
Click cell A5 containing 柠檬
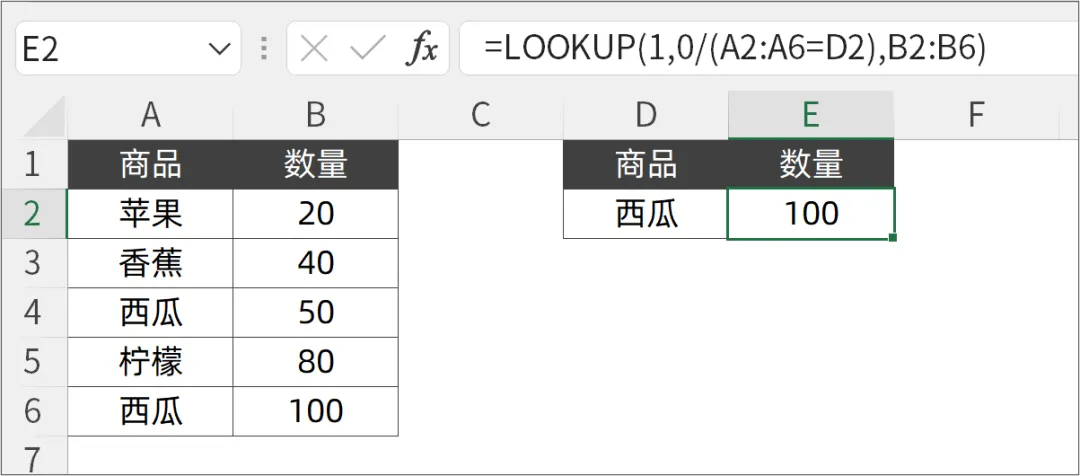(150, 361)
